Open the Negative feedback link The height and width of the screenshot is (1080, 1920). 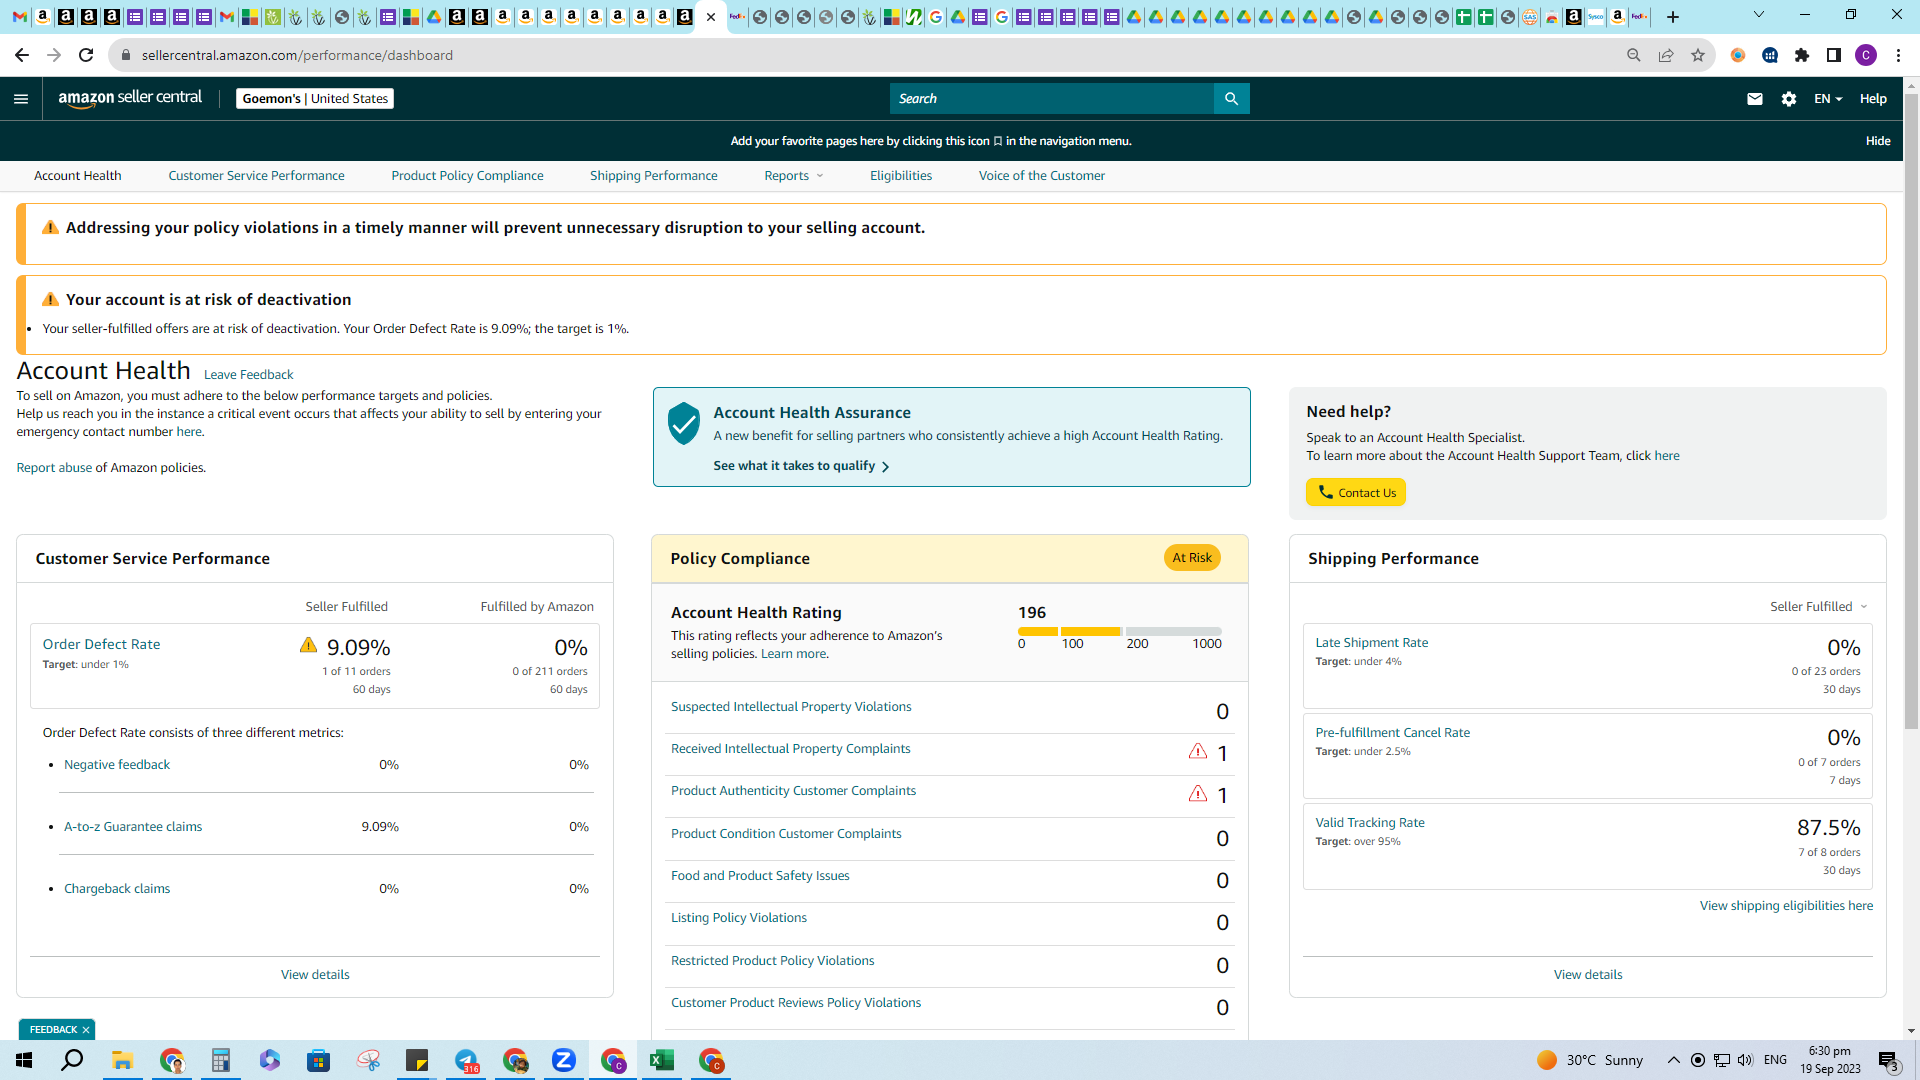[x=117, y=764]
